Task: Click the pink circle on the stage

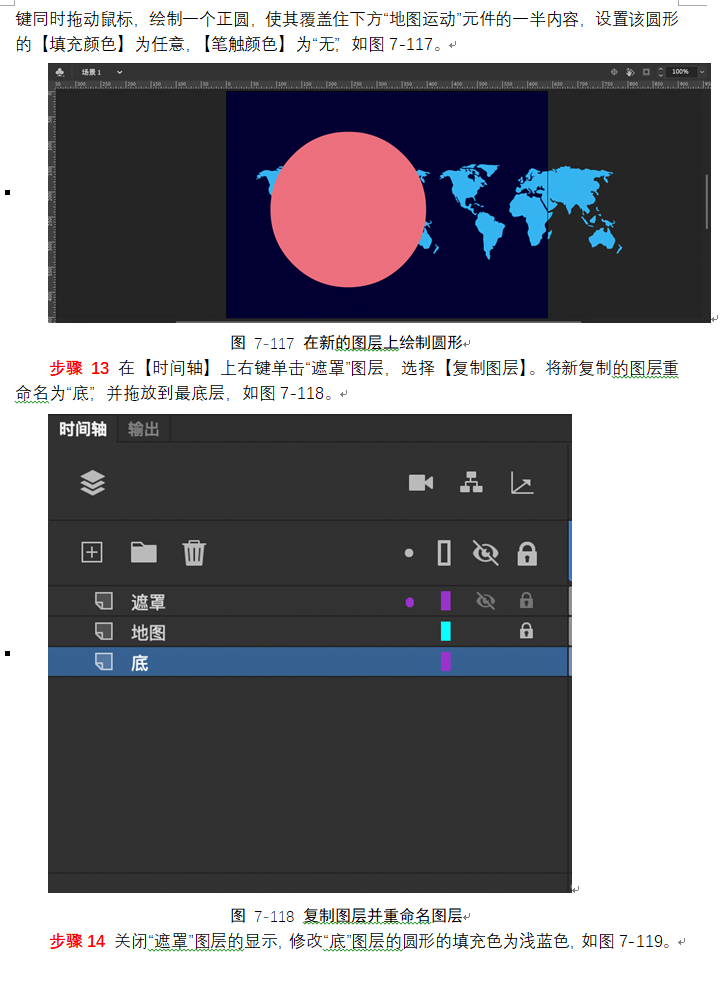Action: [348, 209]
